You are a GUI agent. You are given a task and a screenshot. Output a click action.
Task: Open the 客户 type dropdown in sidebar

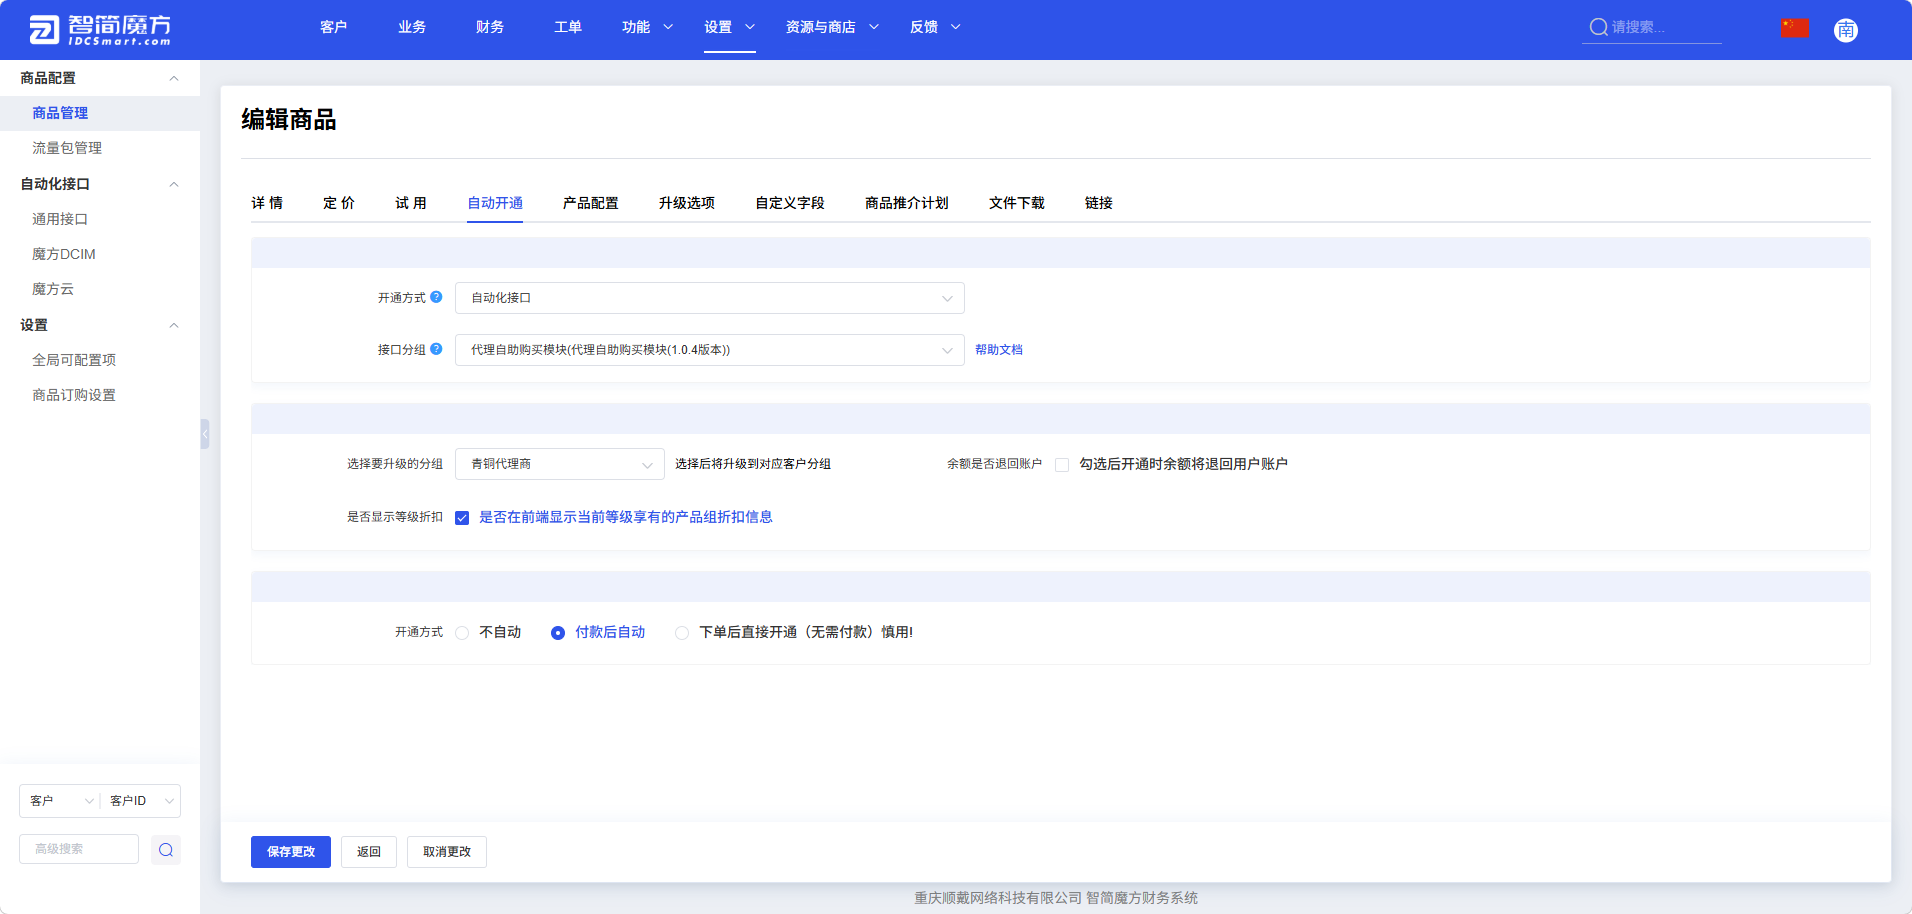coord(60,801)
